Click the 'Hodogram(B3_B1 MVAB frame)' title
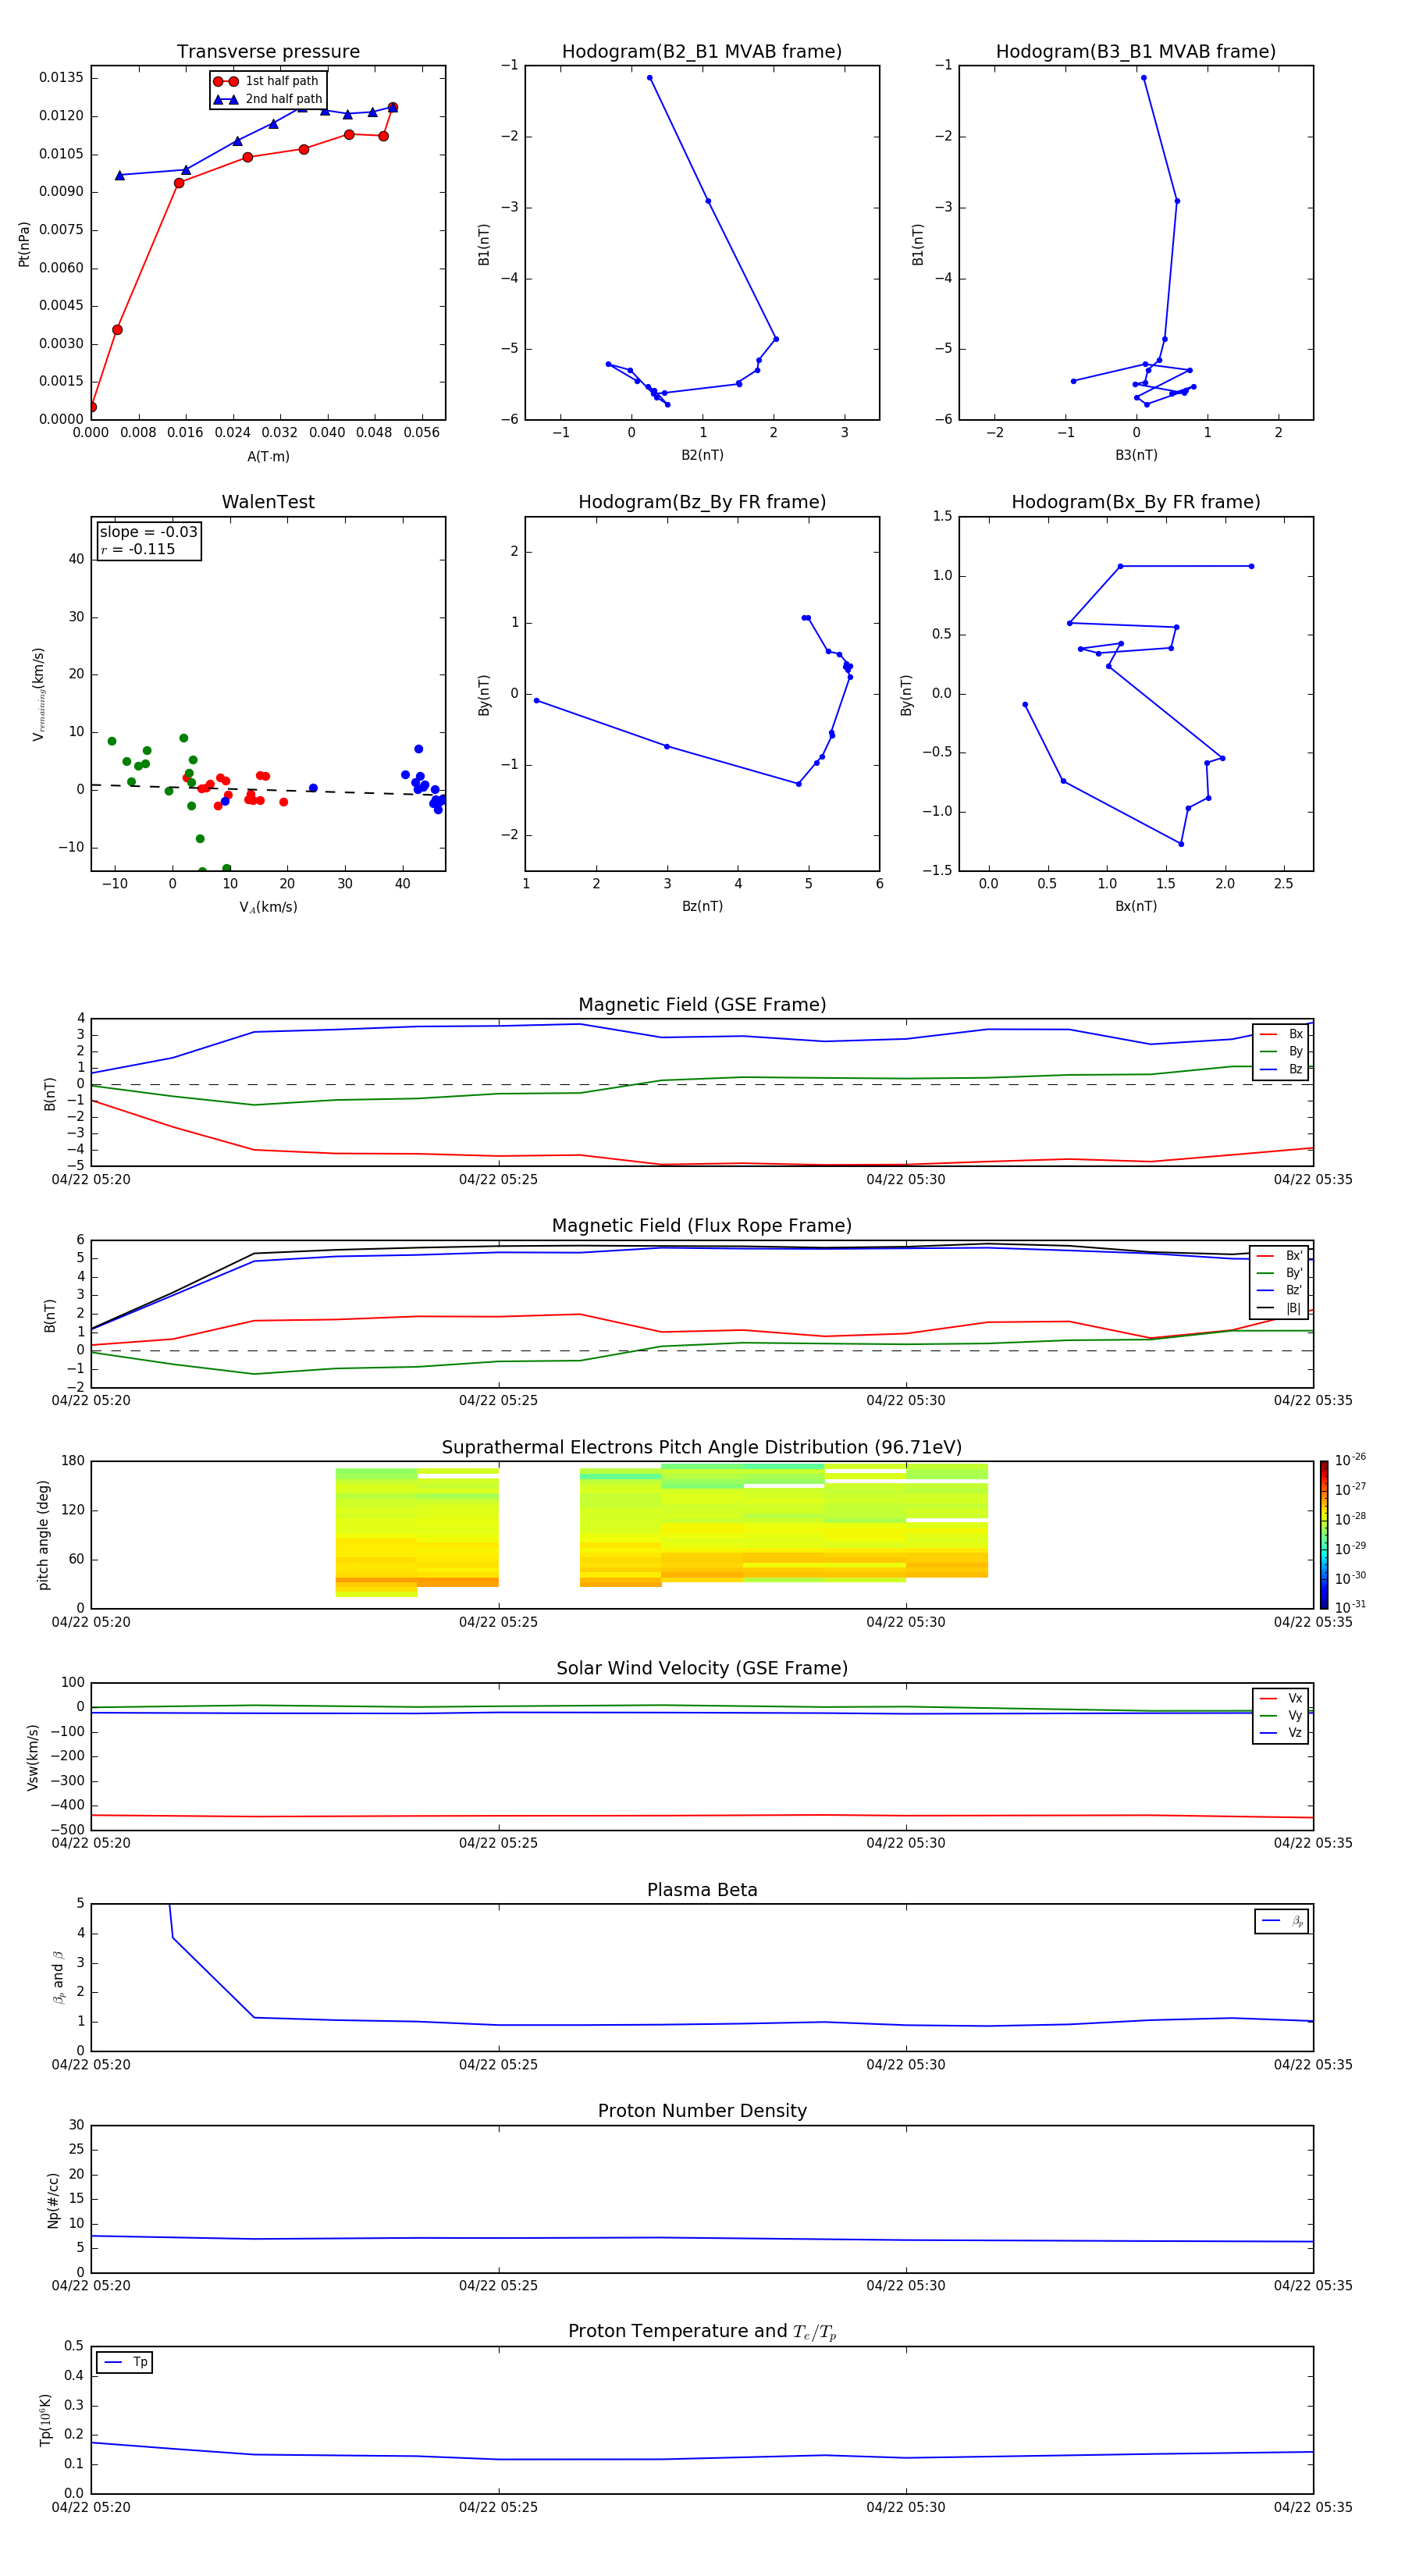The width and height of the screenshot is (1405, 2576). 1136,51
